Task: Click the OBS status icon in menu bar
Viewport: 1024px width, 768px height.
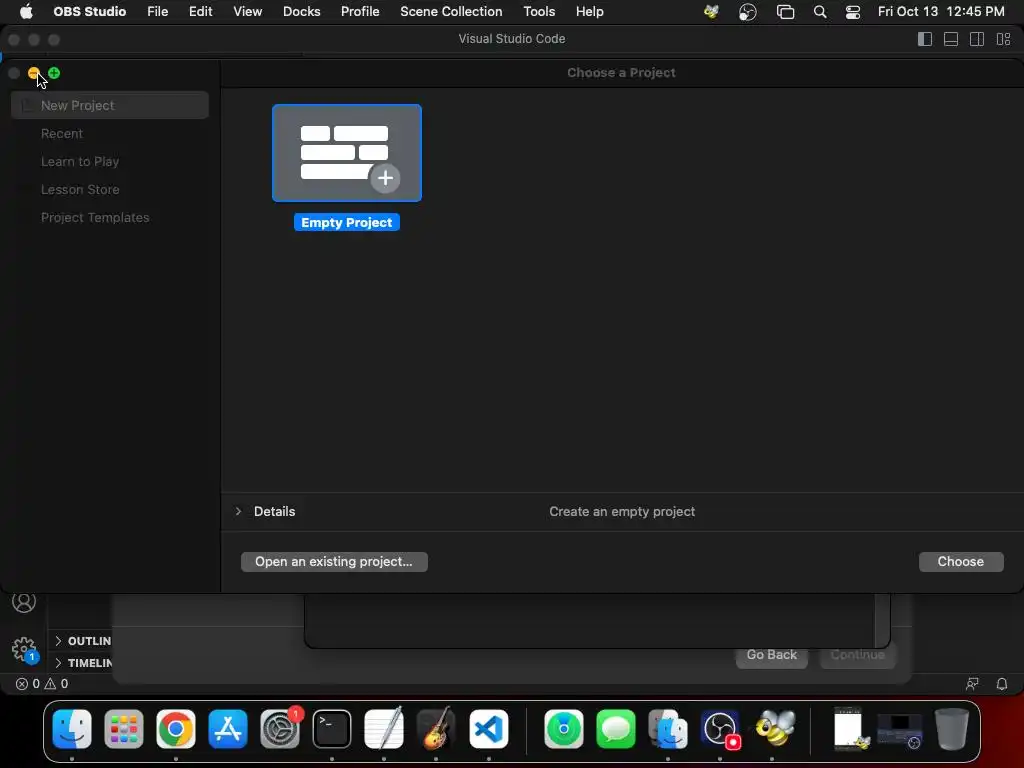Action: point(748,12)
